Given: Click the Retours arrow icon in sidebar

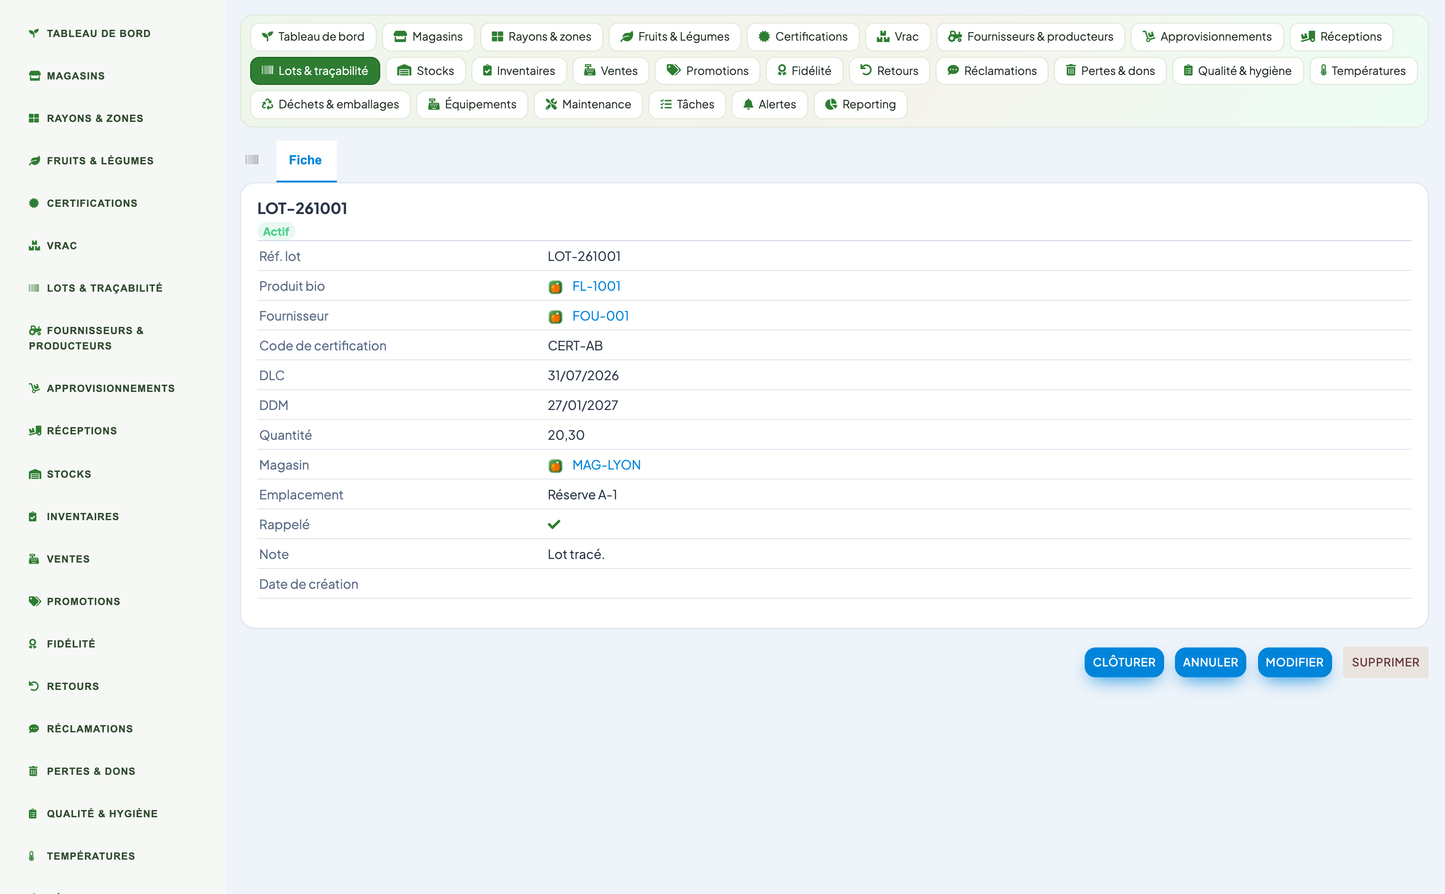Looking at the screenshot, I should tap(34, 687).
